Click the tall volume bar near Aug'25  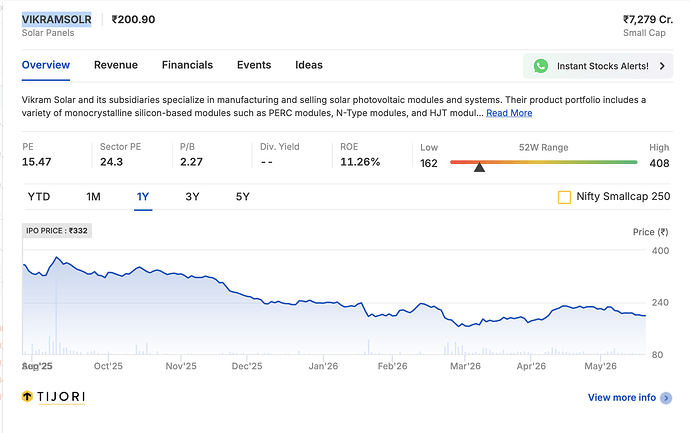(56, 317)
